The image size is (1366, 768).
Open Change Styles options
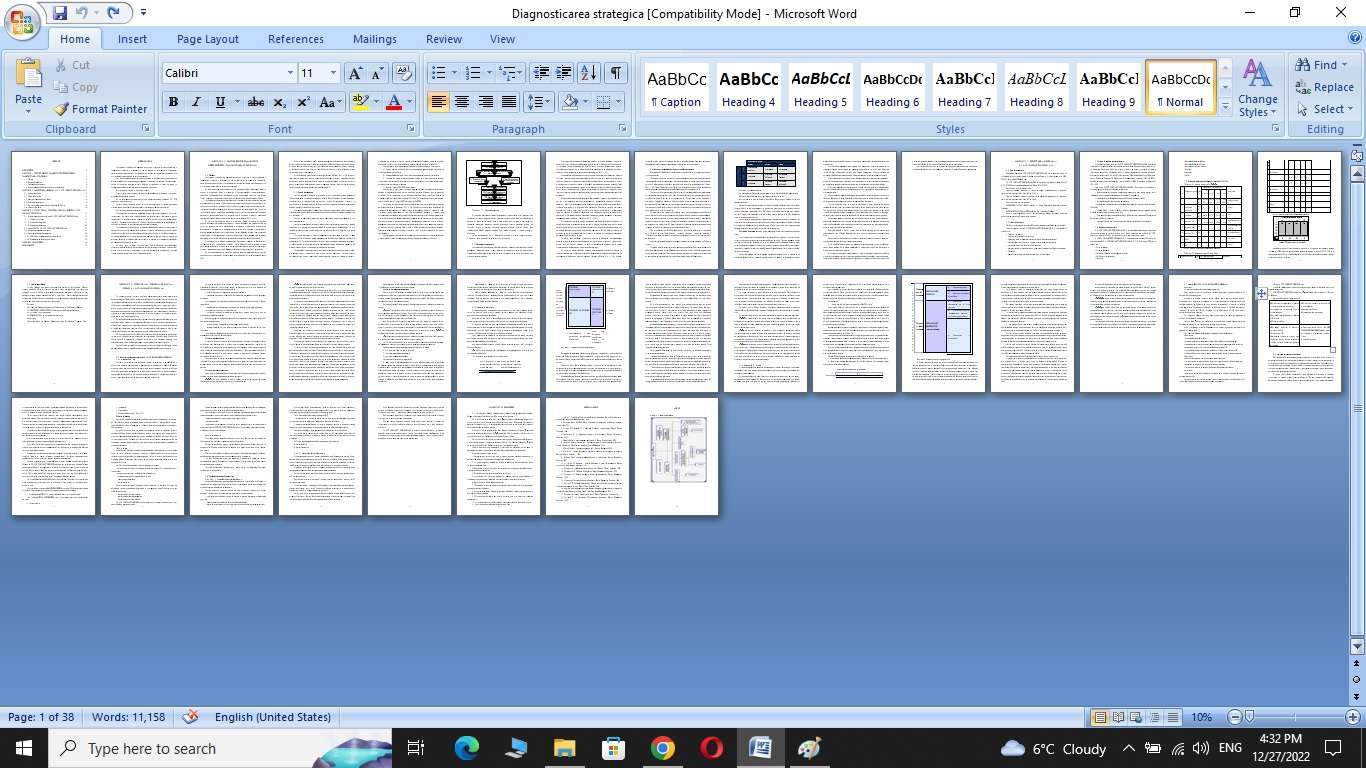[1257, 88]
